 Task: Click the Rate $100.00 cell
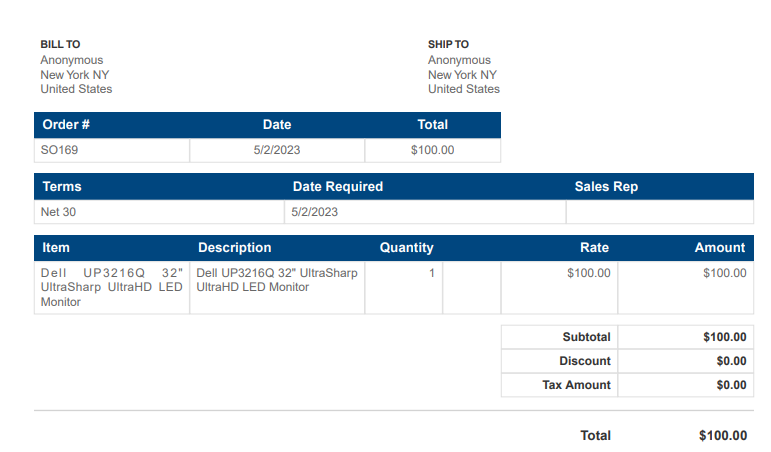pyautogui.click(x=559, y=287)
